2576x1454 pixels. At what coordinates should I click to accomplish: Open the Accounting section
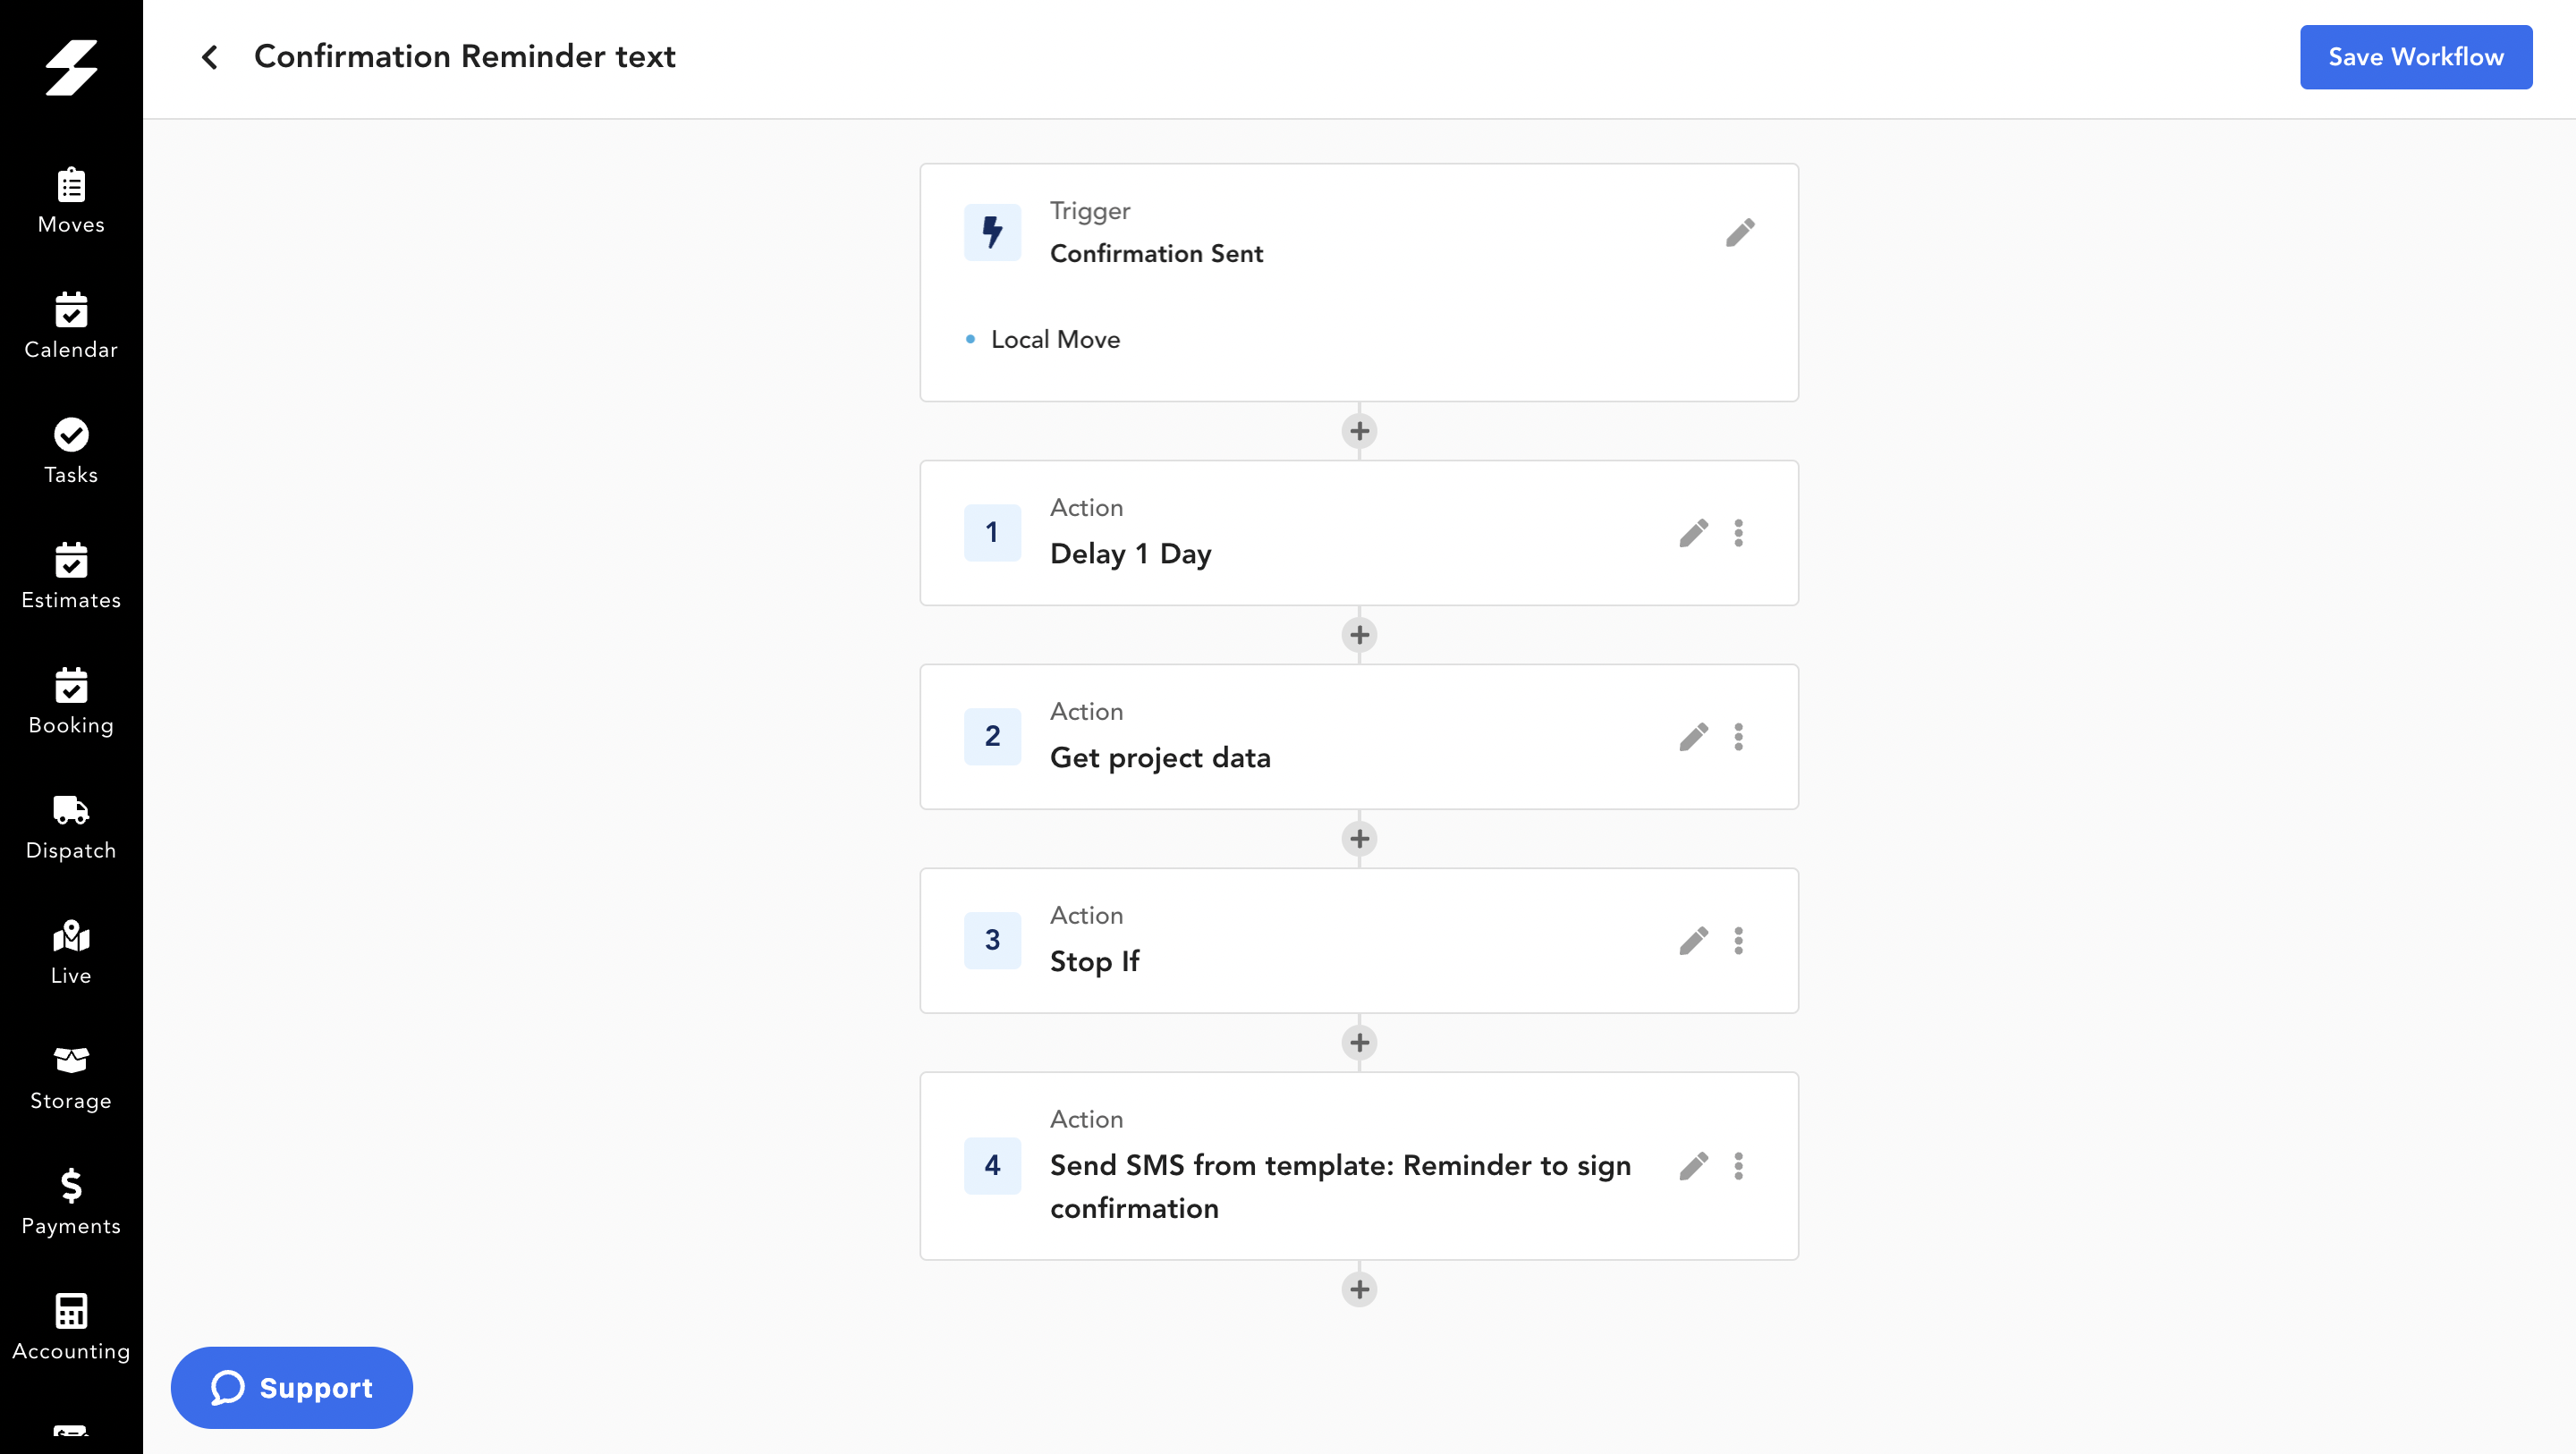coord(71,1327)
